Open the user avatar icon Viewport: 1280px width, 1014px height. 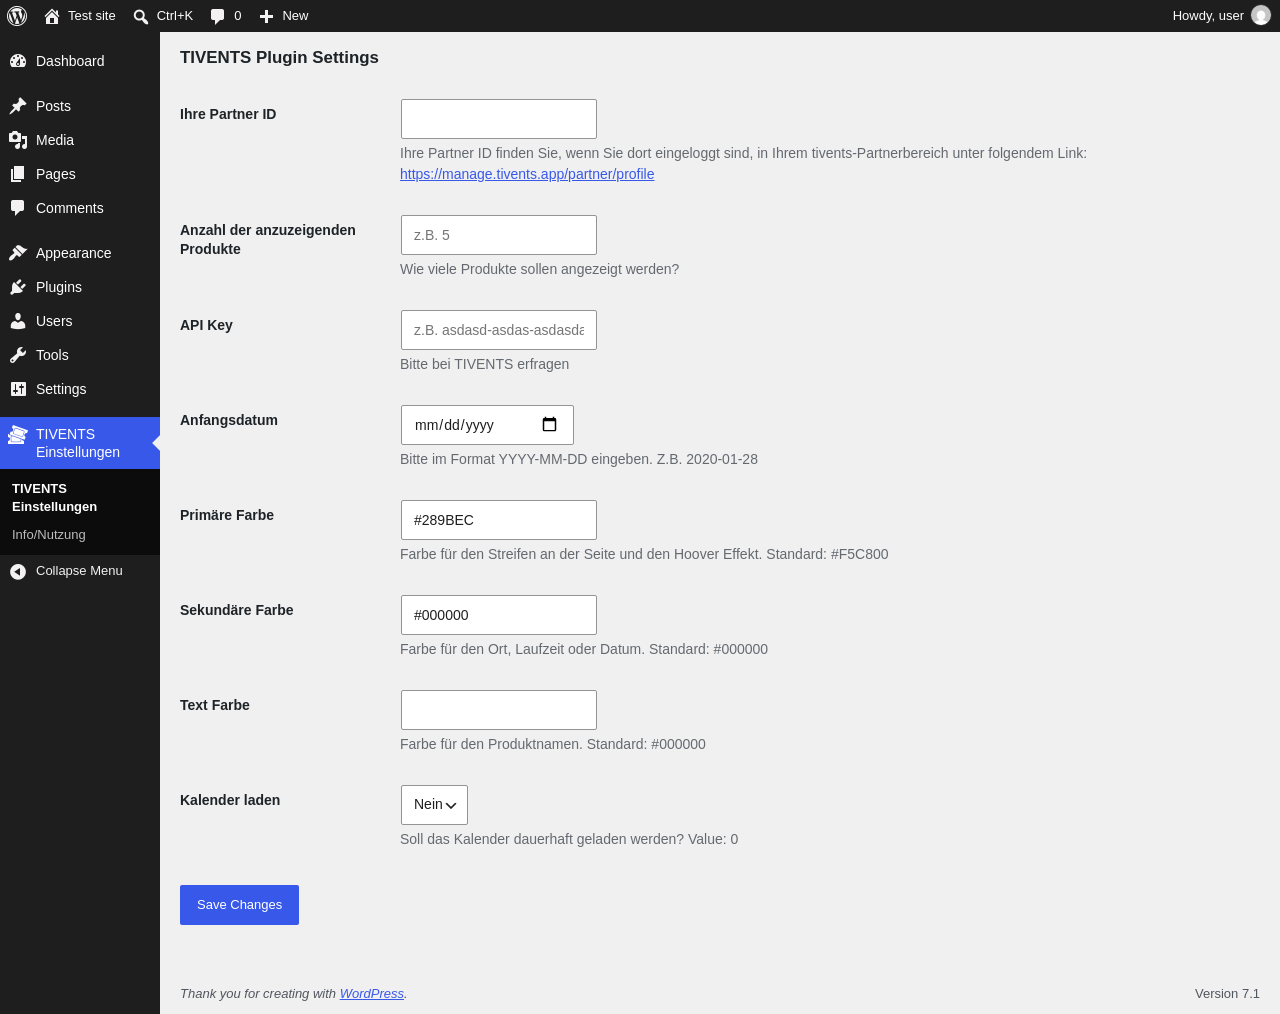[x=1261, y=16]
